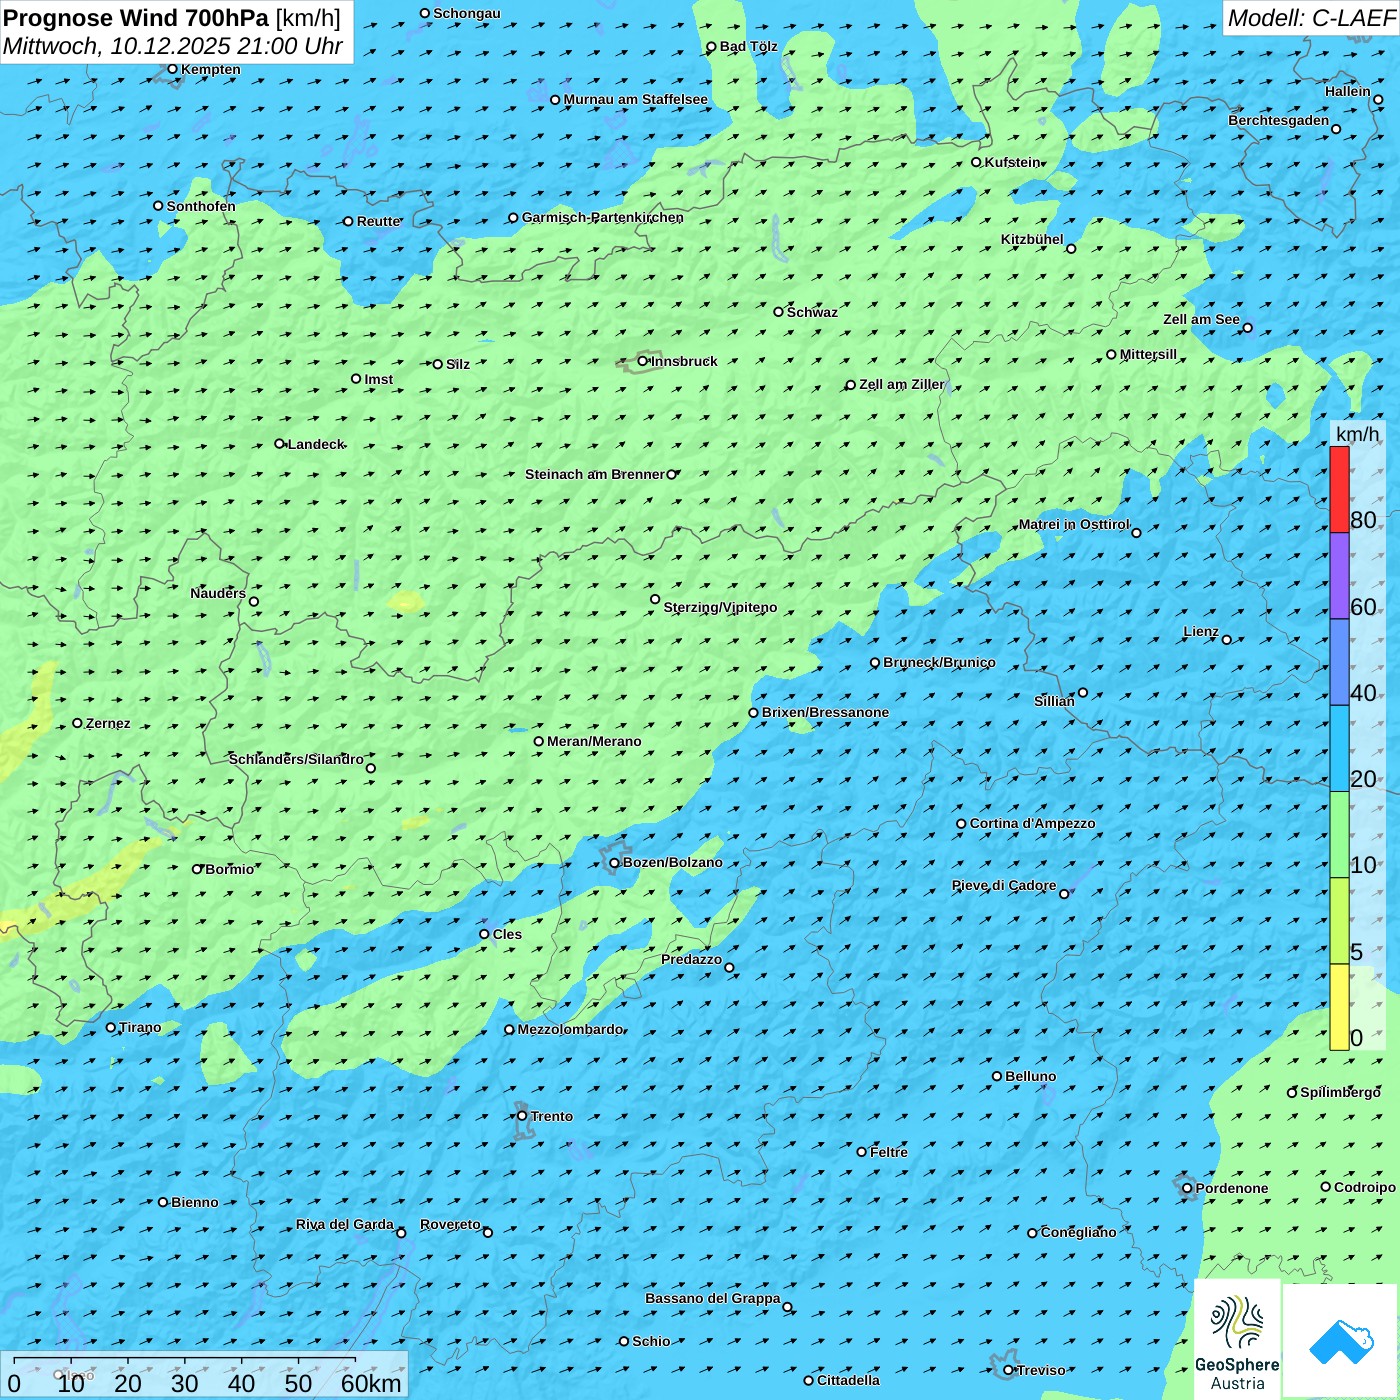Click the Predazzo label
This screenshot has height=1400, width=1400.
[x=691, y=959]
